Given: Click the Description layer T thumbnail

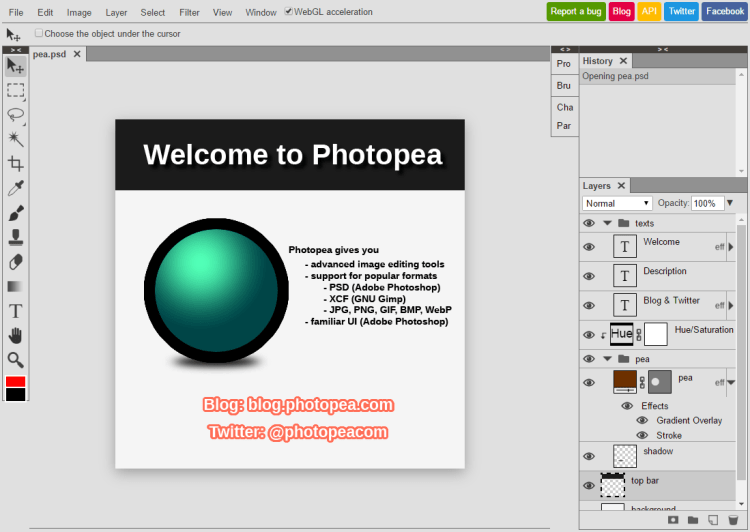Looking at the screenshot, I should point(625,276).
